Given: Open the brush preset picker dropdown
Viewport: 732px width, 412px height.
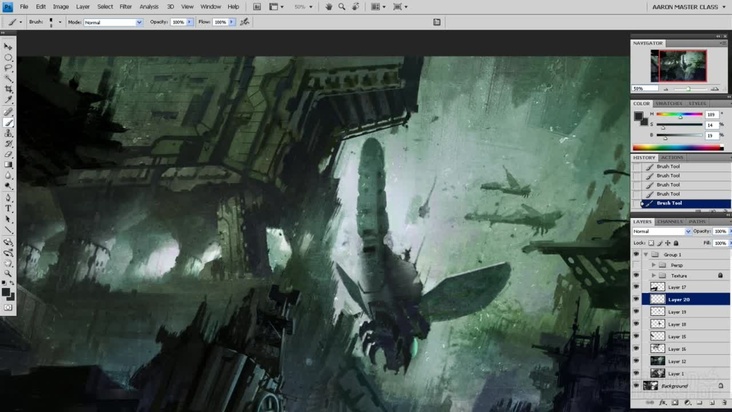Looking at the screenshot, I should click(60, 22).
